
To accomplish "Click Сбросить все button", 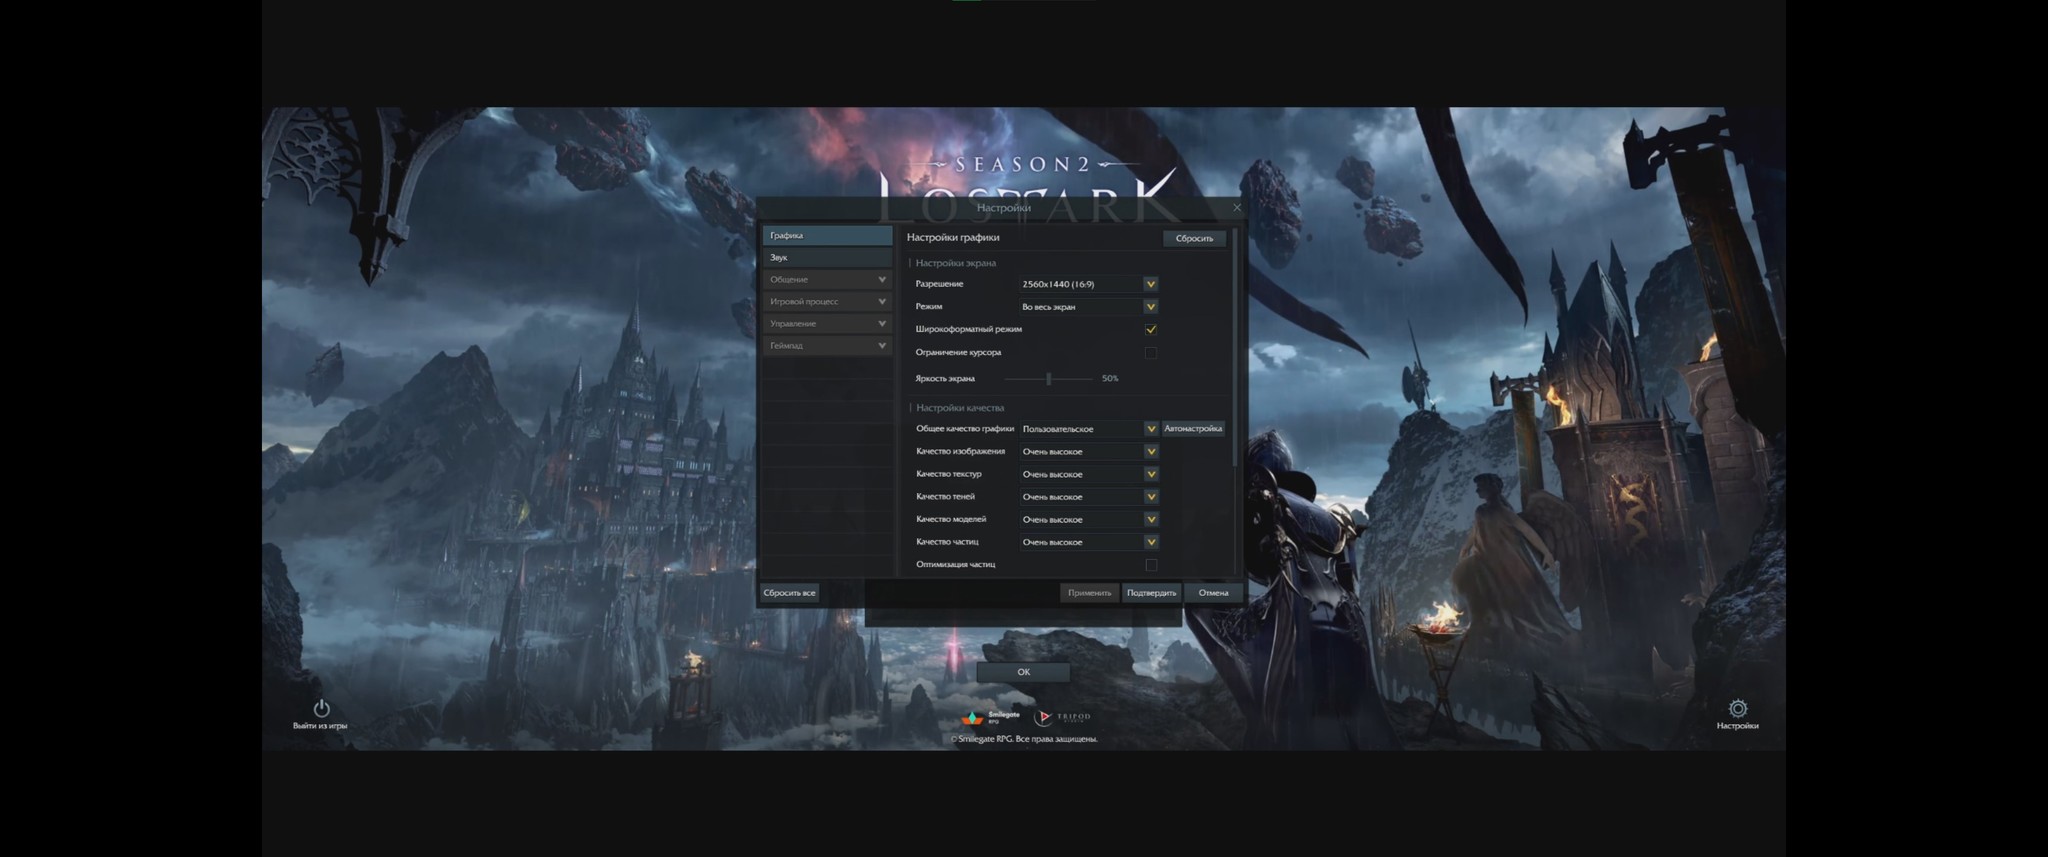I will pos(789,593).
